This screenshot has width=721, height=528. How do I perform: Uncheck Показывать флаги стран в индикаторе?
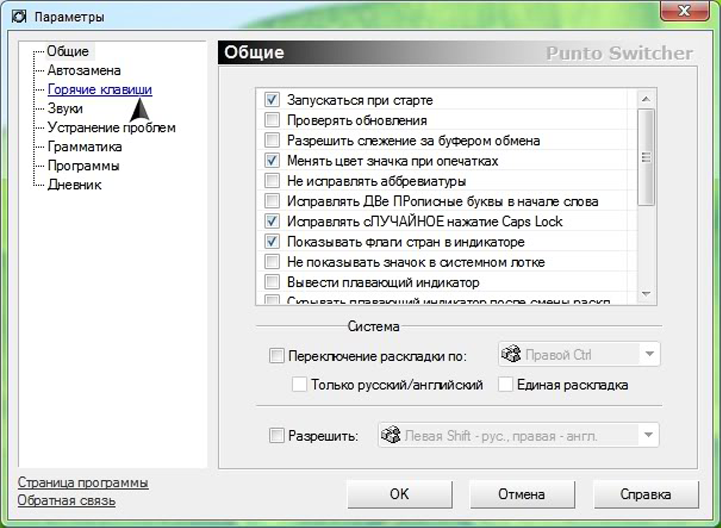pyautogui.click(x=272, y=241)
